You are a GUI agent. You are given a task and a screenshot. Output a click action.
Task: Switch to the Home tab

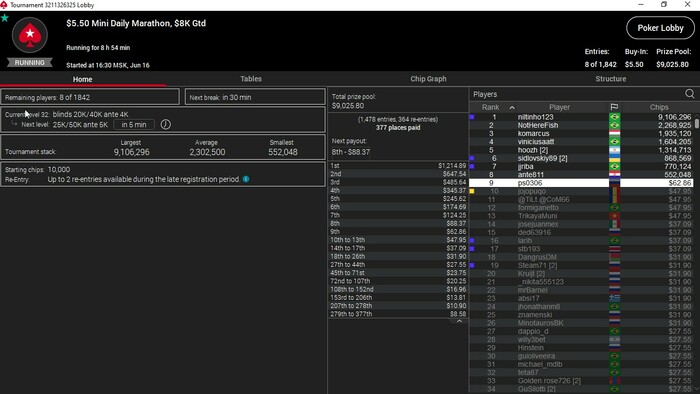pyautogui.click(x=83, y=79)
